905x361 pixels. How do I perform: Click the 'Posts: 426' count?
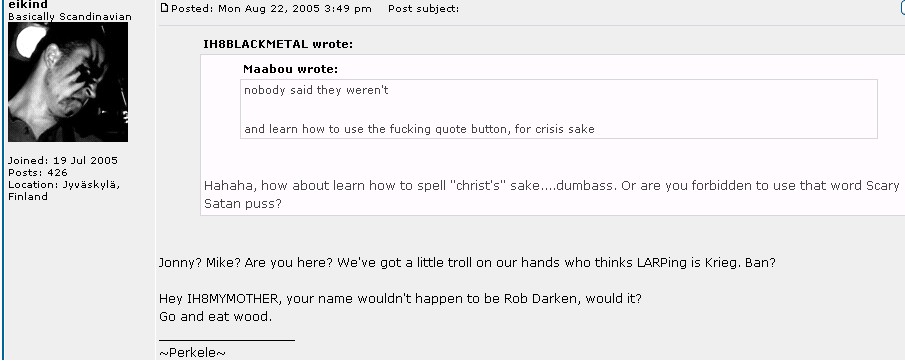(38, 173)
